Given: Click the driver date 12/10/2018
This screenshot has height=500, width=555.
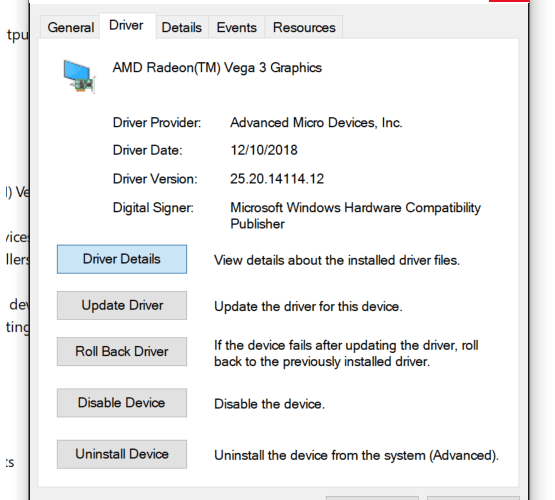Looking at the screenshot, I should tap(264, 150).
